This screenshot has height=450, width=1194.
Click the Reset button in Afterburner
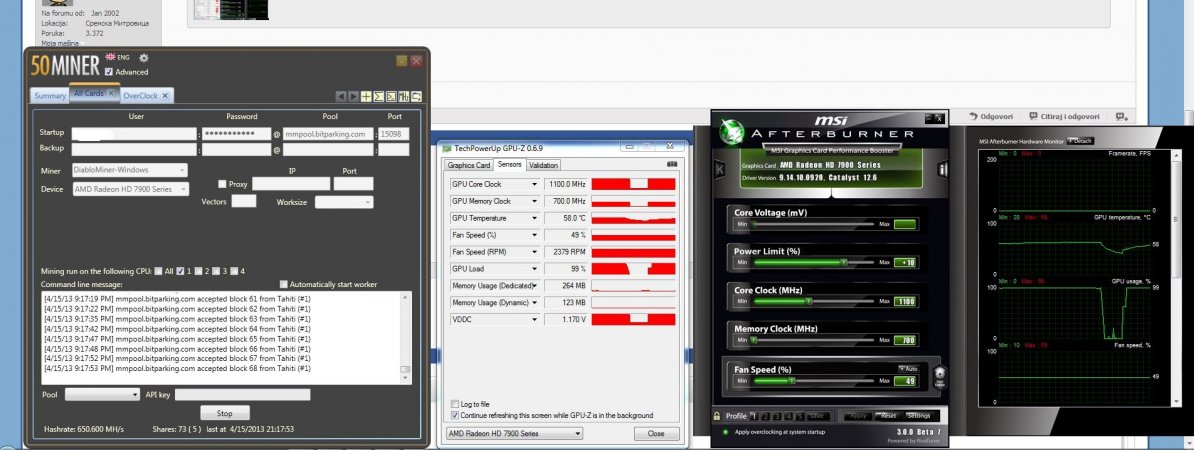coord(888,416)
